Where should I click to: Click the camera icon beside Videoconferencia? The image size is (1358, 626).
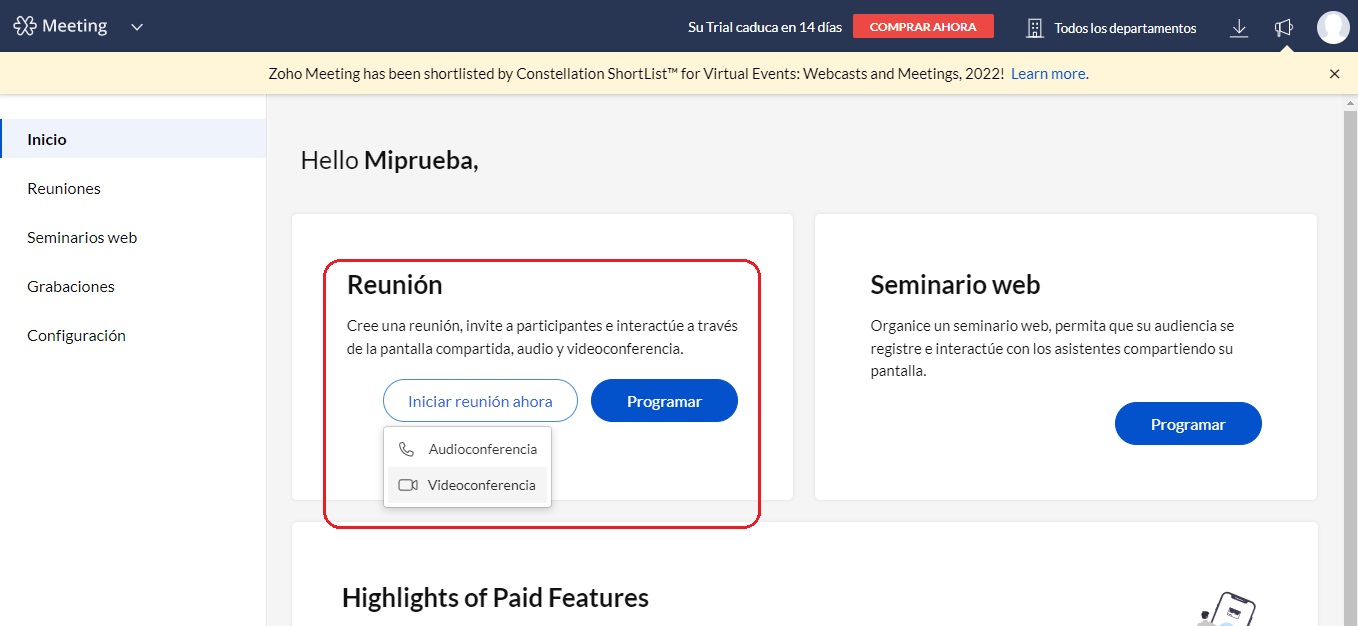(407, 485)
